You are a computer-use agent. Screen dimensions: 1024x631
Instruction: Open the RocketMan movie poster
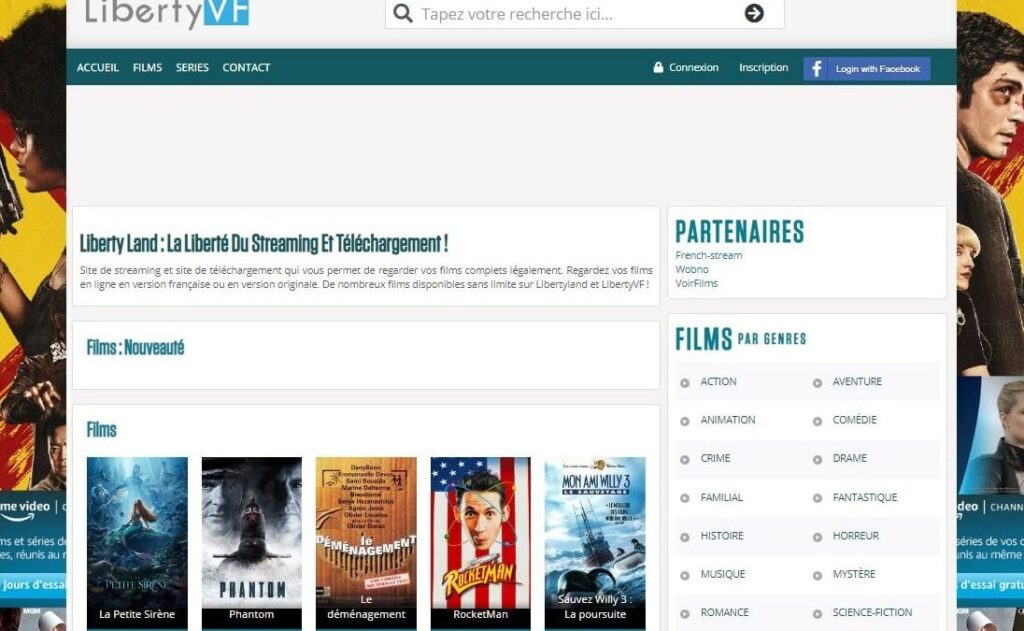click(x=481, y=543)
